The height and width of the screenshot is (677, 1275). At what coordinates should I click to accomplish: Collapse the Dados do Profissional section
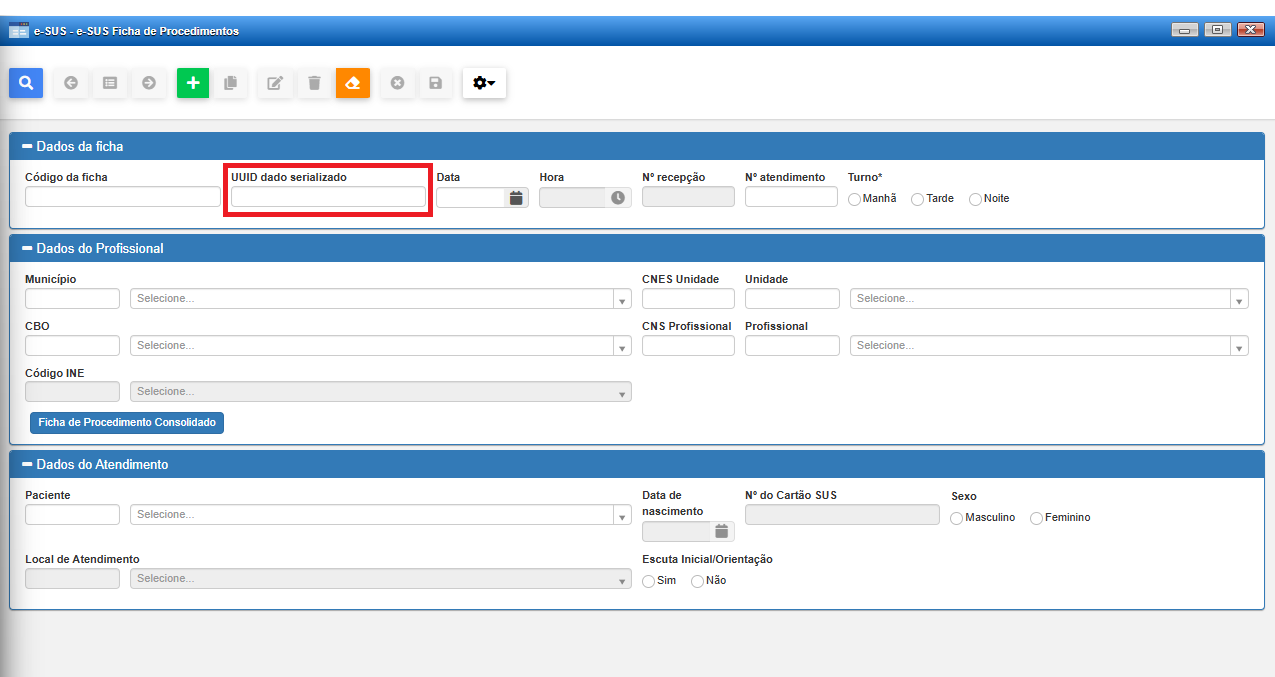[x=27, y=248]
